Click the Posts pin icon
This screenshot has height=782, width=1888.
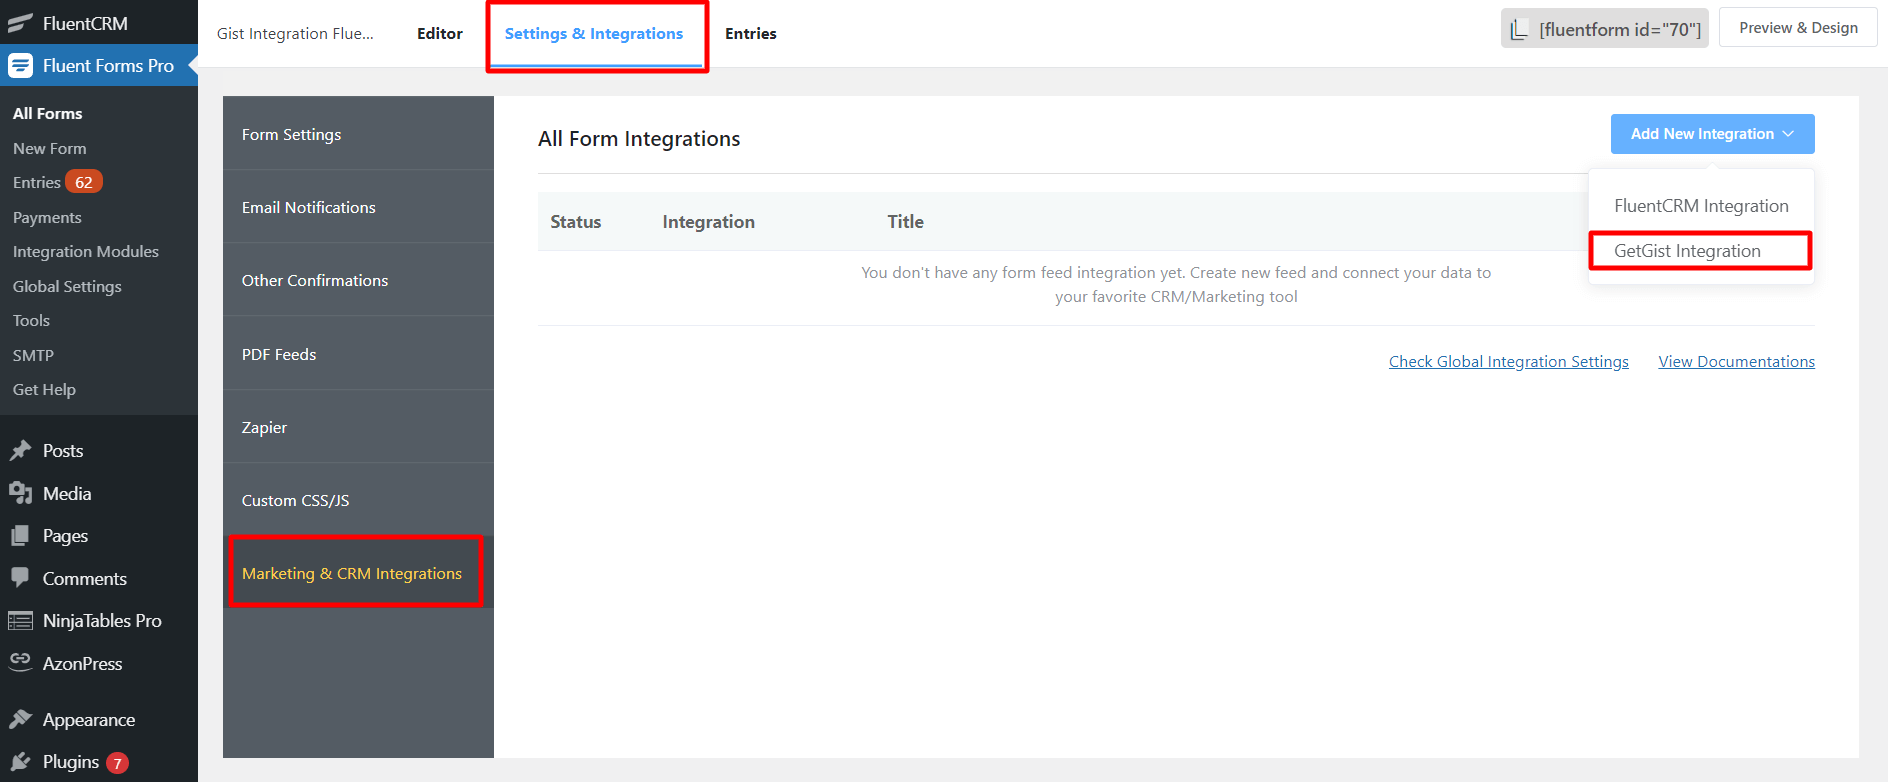20,451
